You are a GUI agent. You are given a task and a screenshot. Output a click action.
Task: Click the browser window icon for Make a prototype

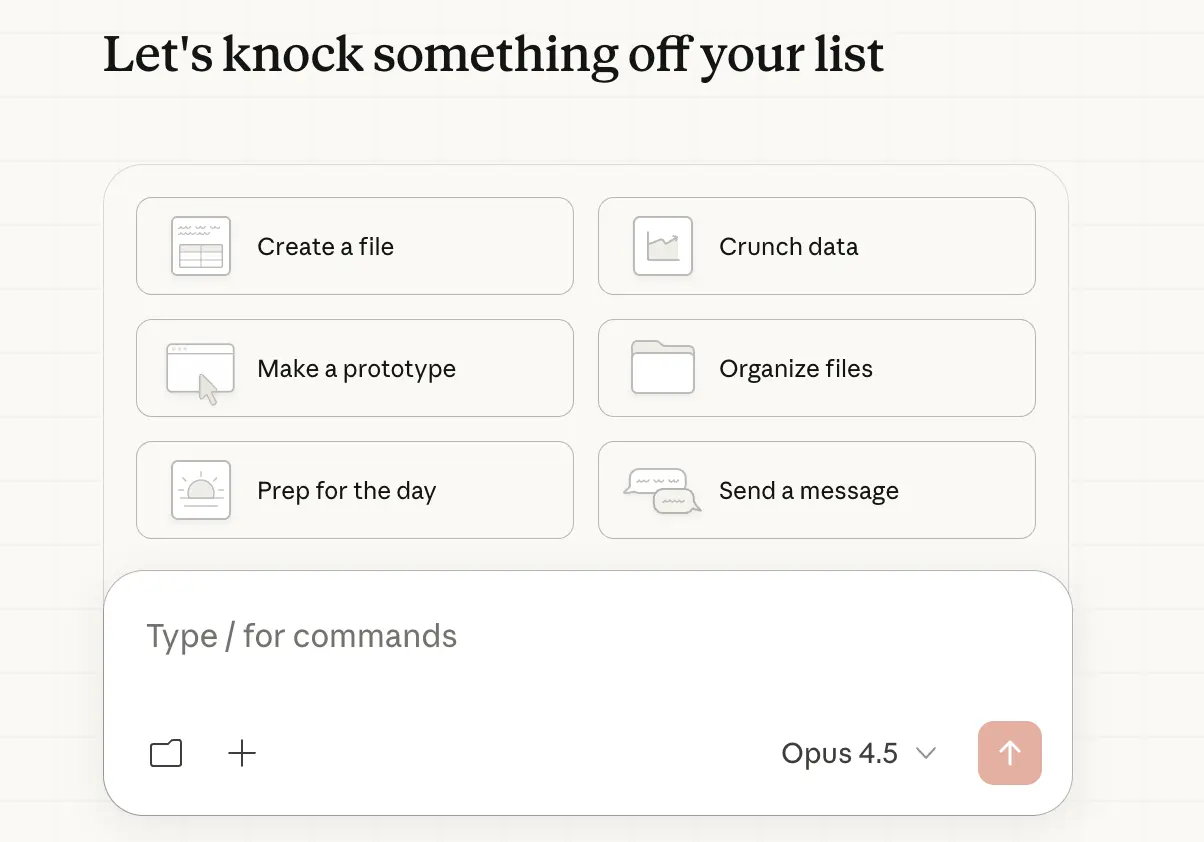[x=201, y=371]
